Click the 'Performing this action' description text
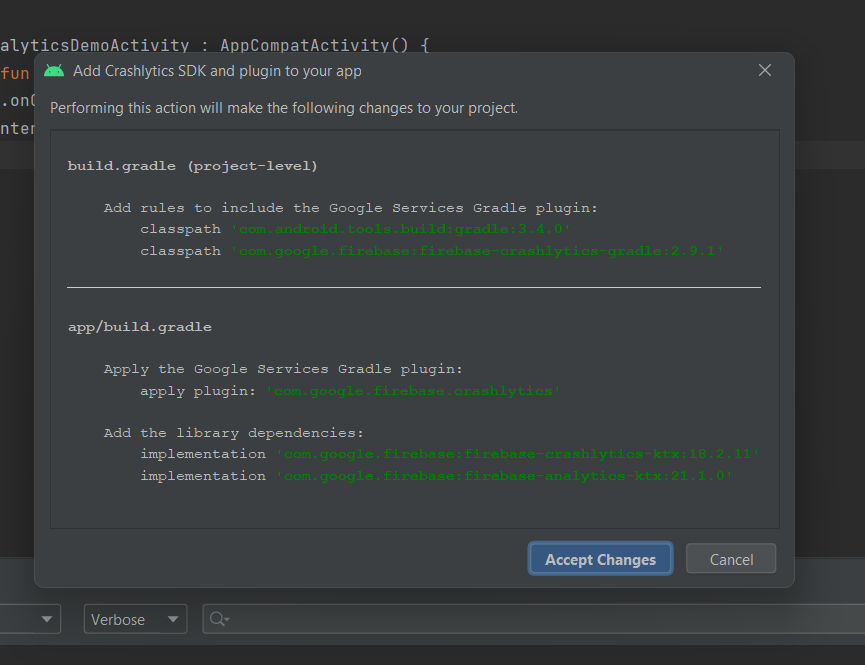865x665 pixels. tap(284, 108)
